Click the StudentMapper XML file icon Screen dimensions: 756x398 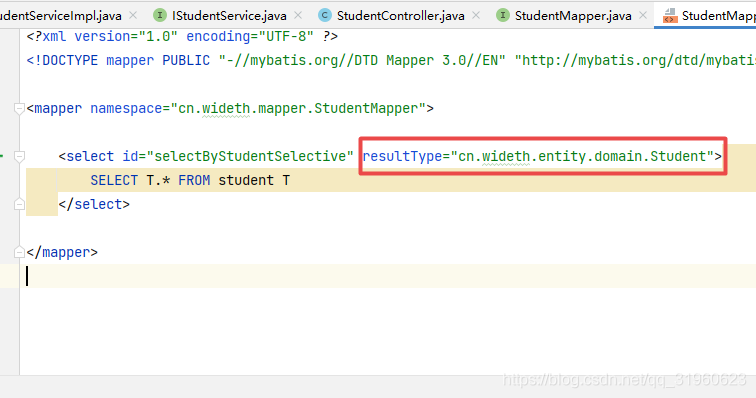click(670, 15)
